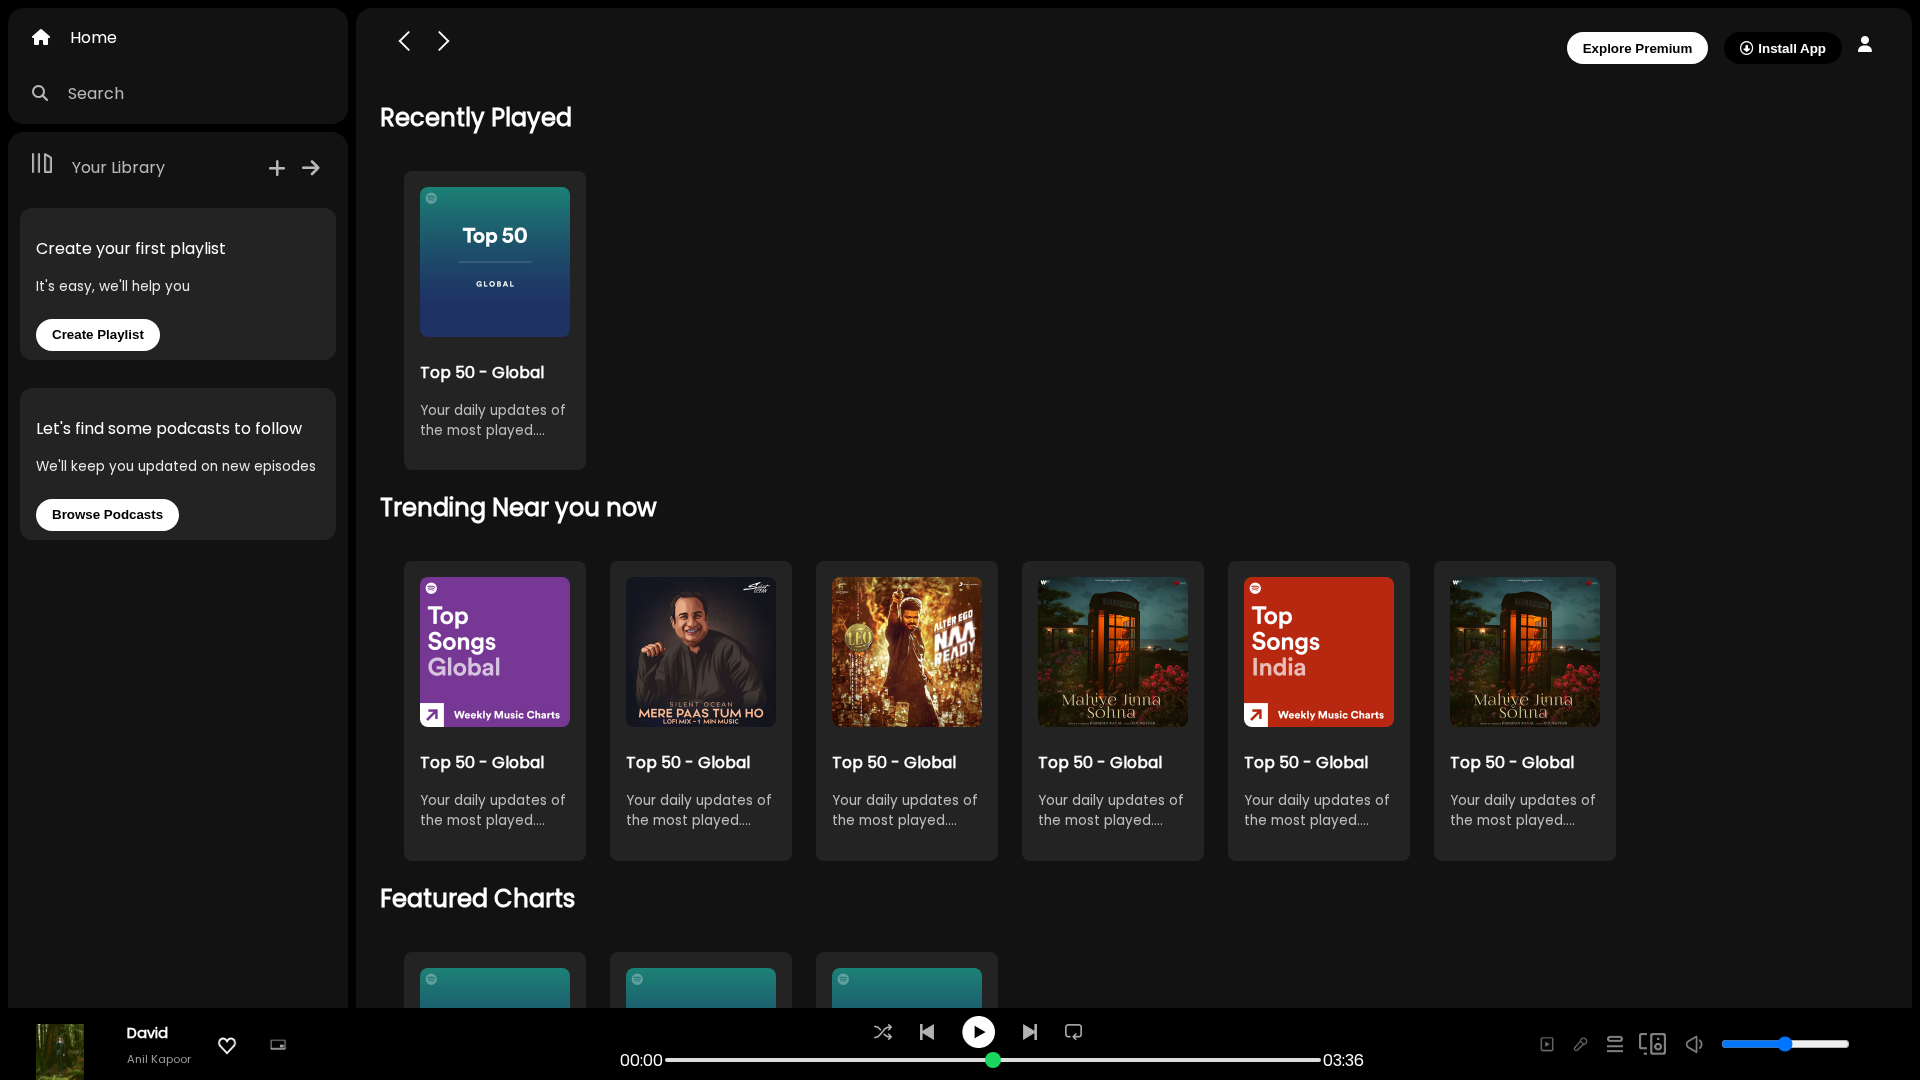Image resolution: width=1920 pixels, height=1080 pixels.
Task: Open the Naa Ready album cover
Action: click(907, 652)
